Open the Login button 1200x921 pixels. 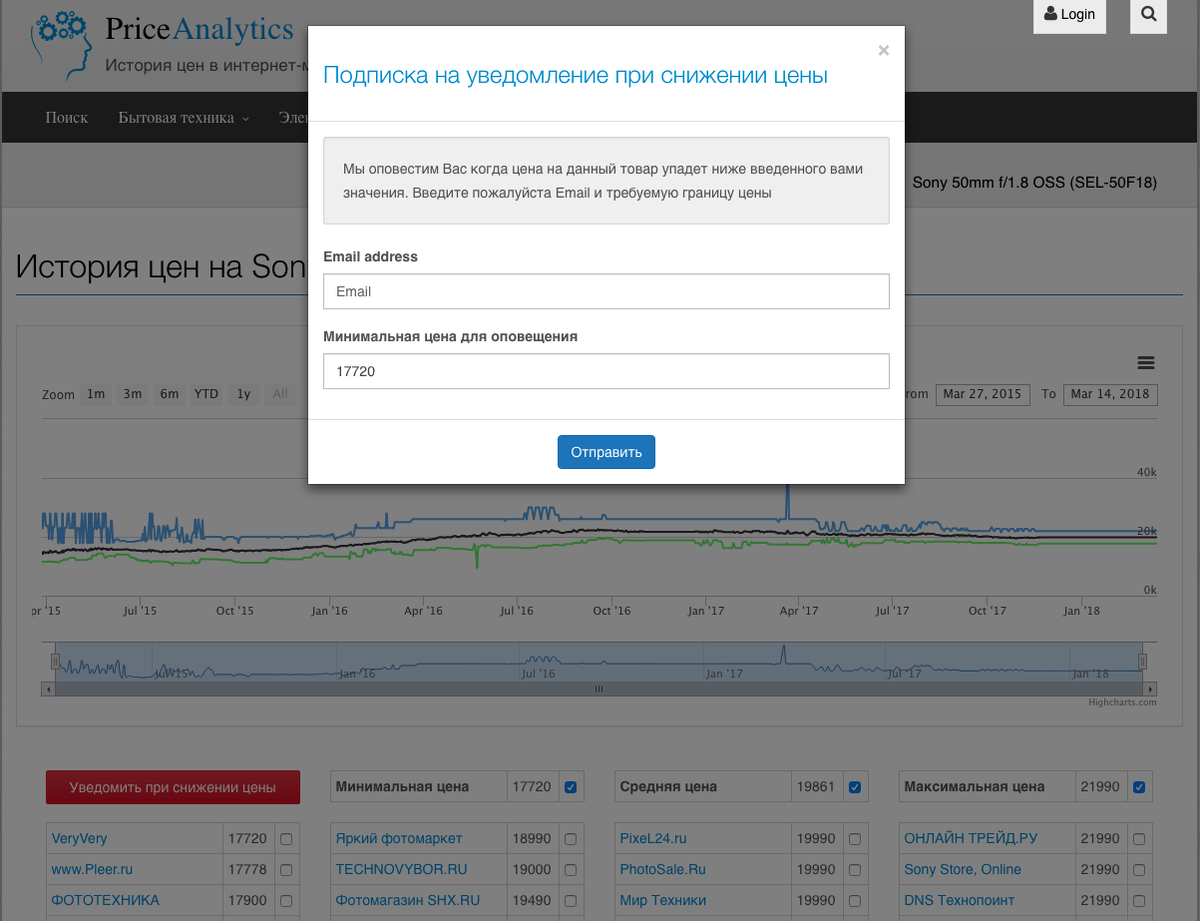[1069, 15]
